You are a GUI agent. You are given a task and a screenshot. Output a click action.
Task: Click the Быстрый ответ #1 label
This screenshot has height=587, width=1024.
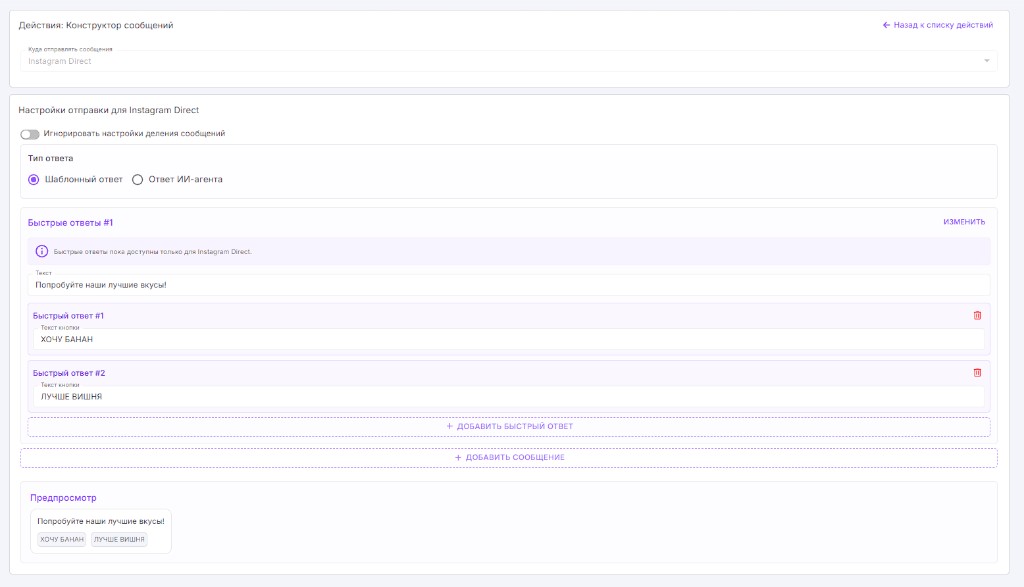point(68,316)
